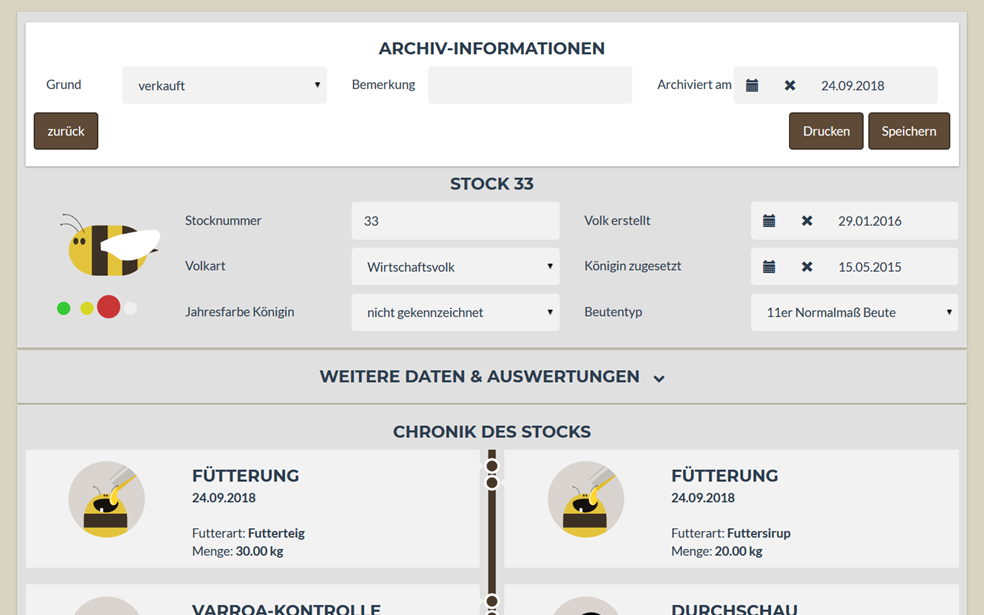
Task: Click the Fütterung heading of Futtersirup entry
Action: tap(725, 476)
